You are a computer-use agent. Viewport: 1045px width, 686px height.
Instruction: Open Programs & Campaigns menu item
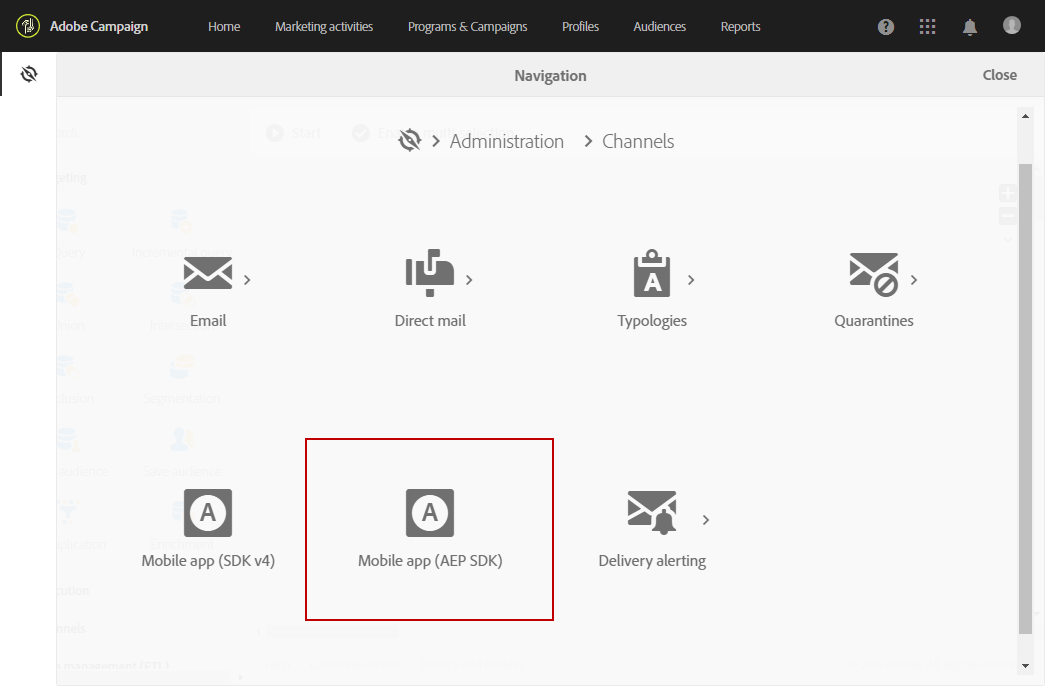467,27
